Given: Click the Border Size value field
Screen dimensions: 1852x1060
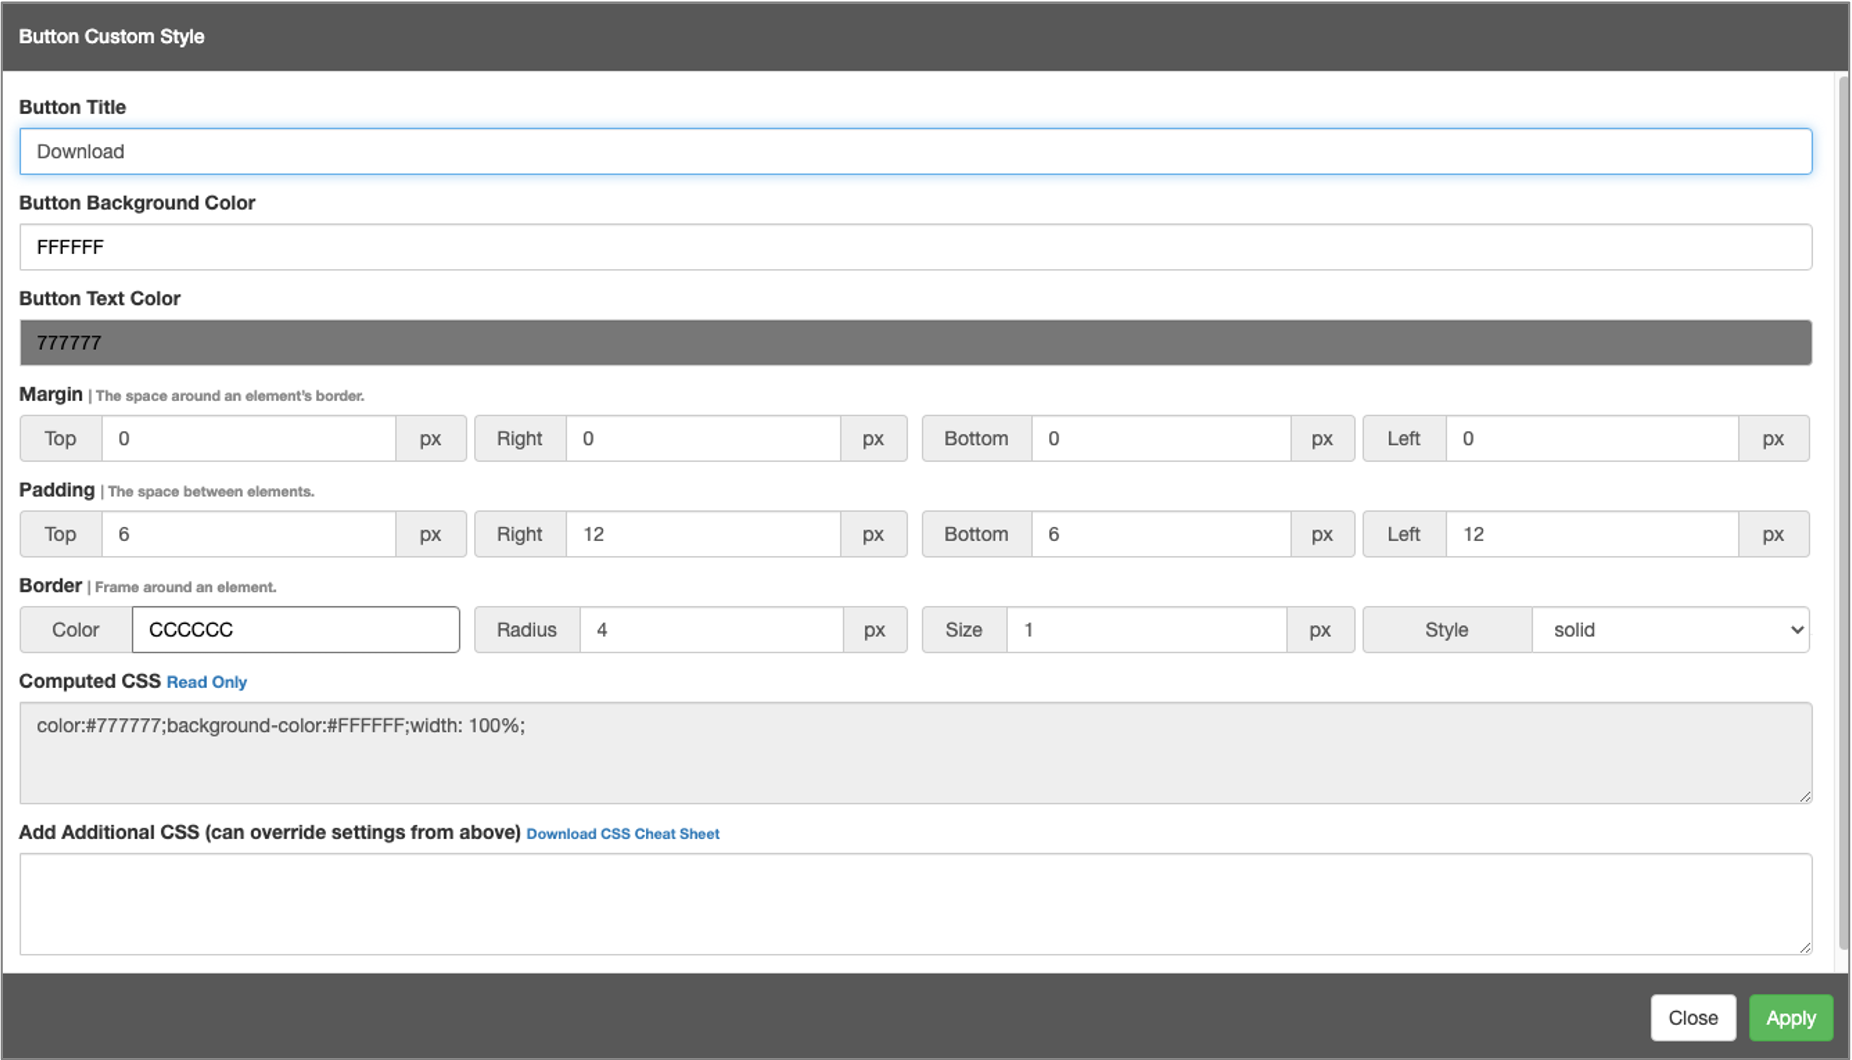Looking at the screenshot, I should click(1145, 630).
